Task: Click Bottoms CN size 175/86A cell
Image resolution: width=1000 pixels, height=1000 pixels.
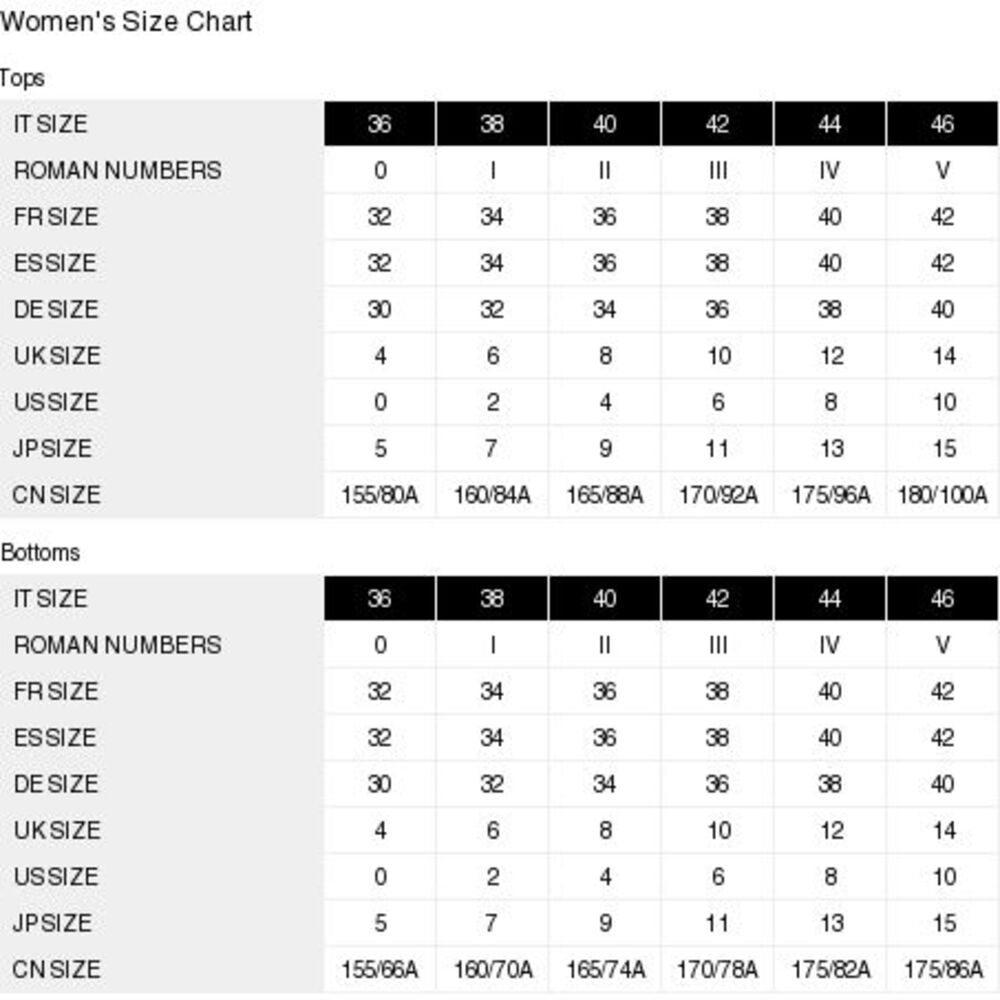Action: [943, 969]
